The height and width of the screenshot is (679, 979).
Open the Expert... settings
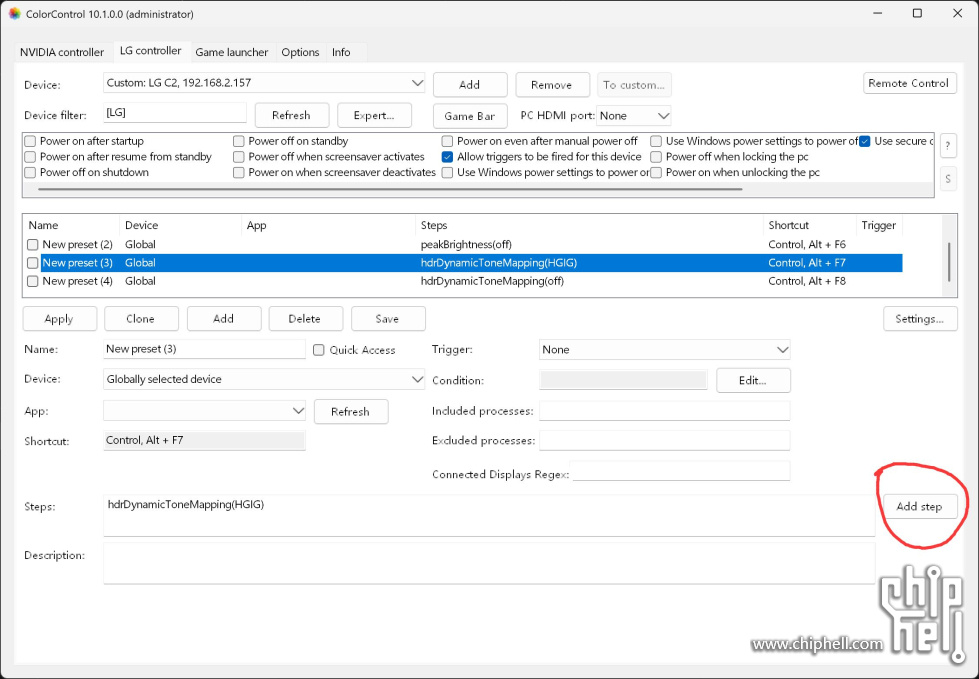tap(374, 115)
